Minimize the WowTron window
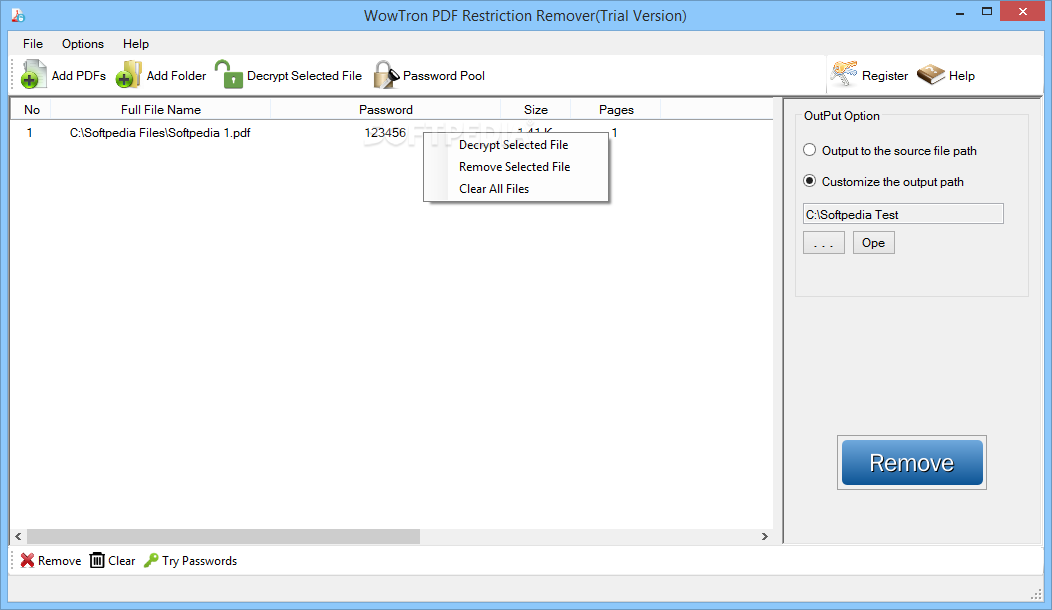Viewport: 1052px width, 610px height. (x=960, y=13)
